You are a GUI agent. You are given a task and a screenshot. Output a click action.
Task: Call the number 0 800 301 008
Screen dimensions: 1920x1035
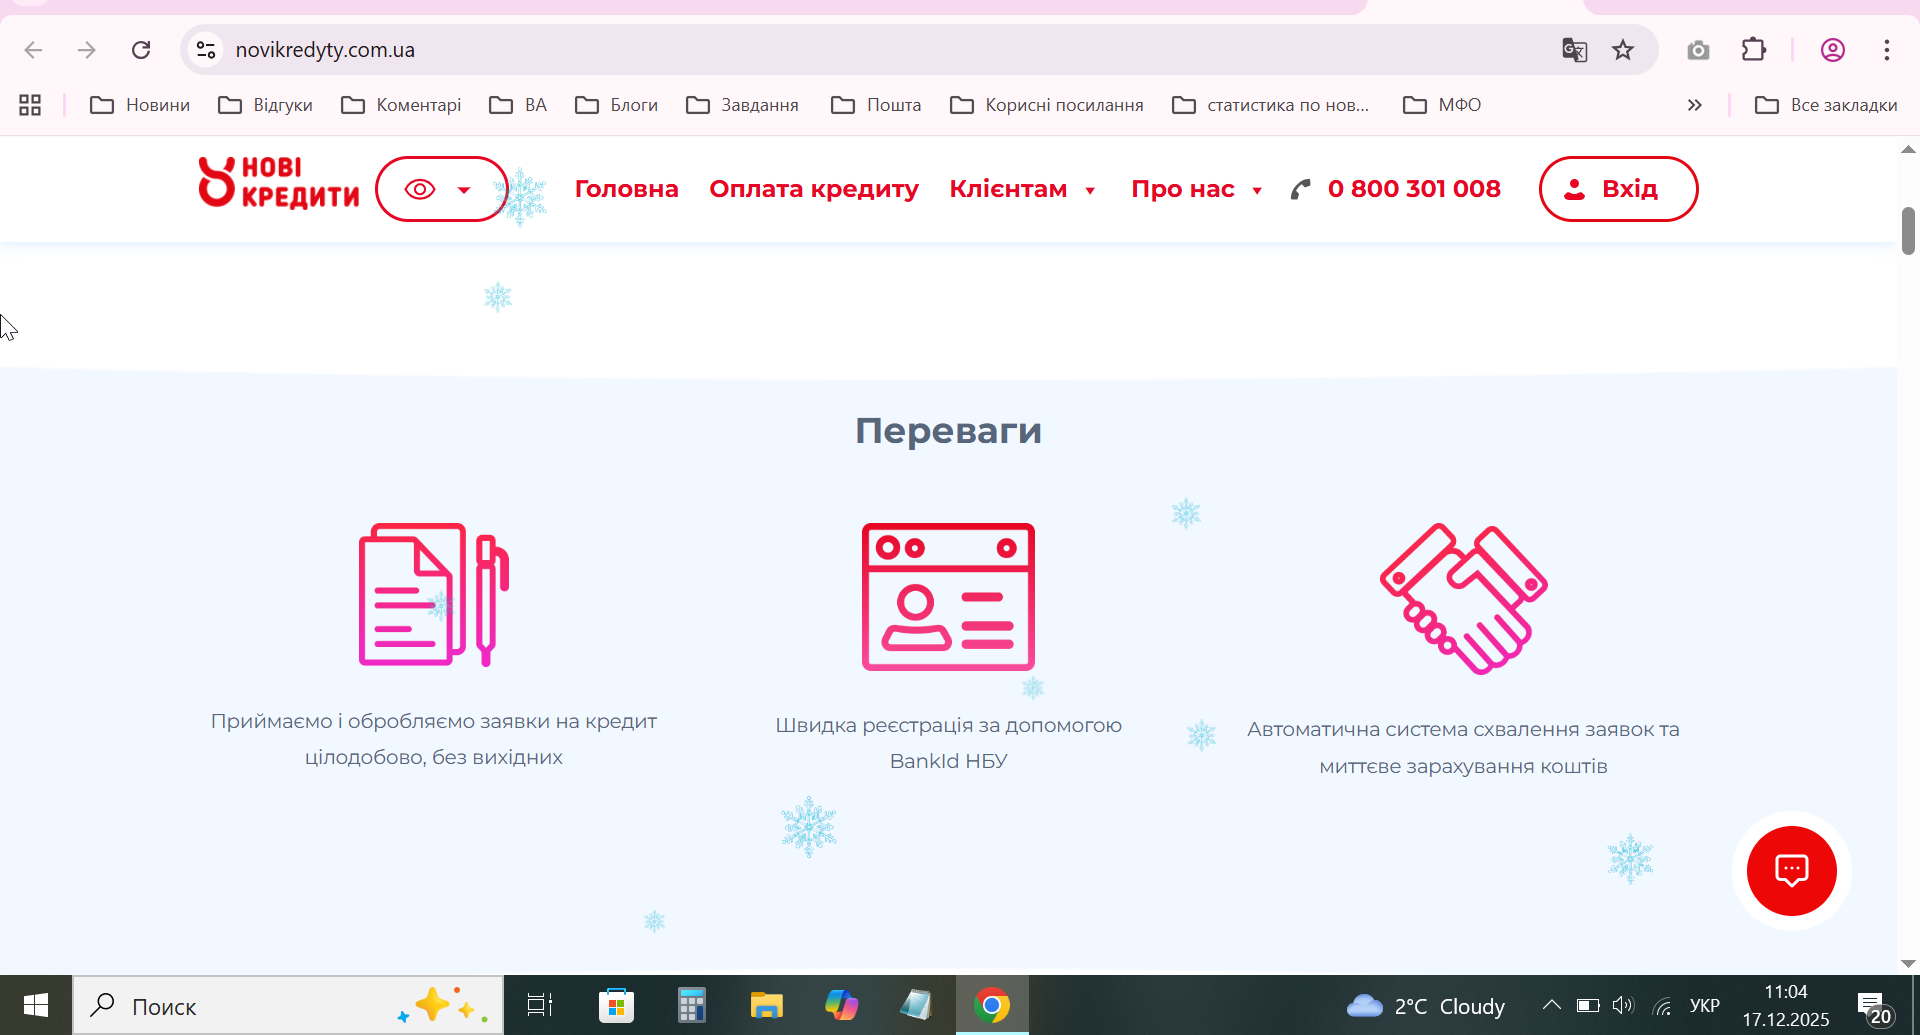(x=1414, y=189)
